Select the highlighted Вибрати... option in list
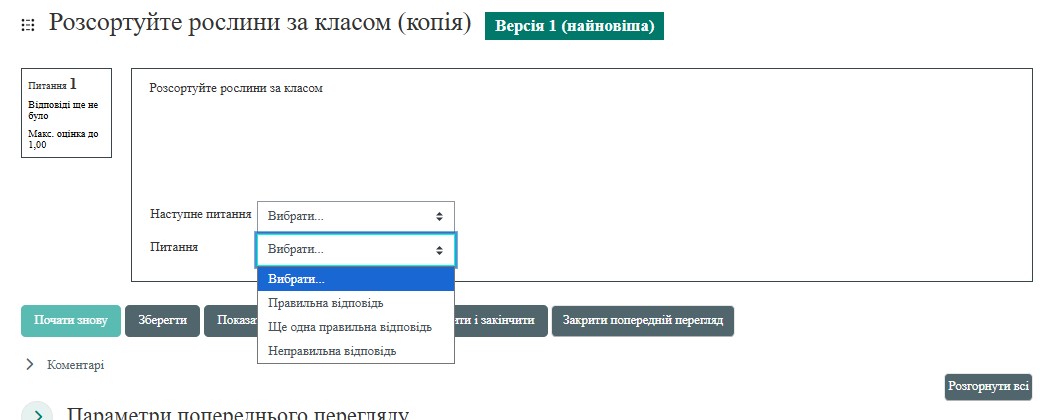 tap(355, 279)
